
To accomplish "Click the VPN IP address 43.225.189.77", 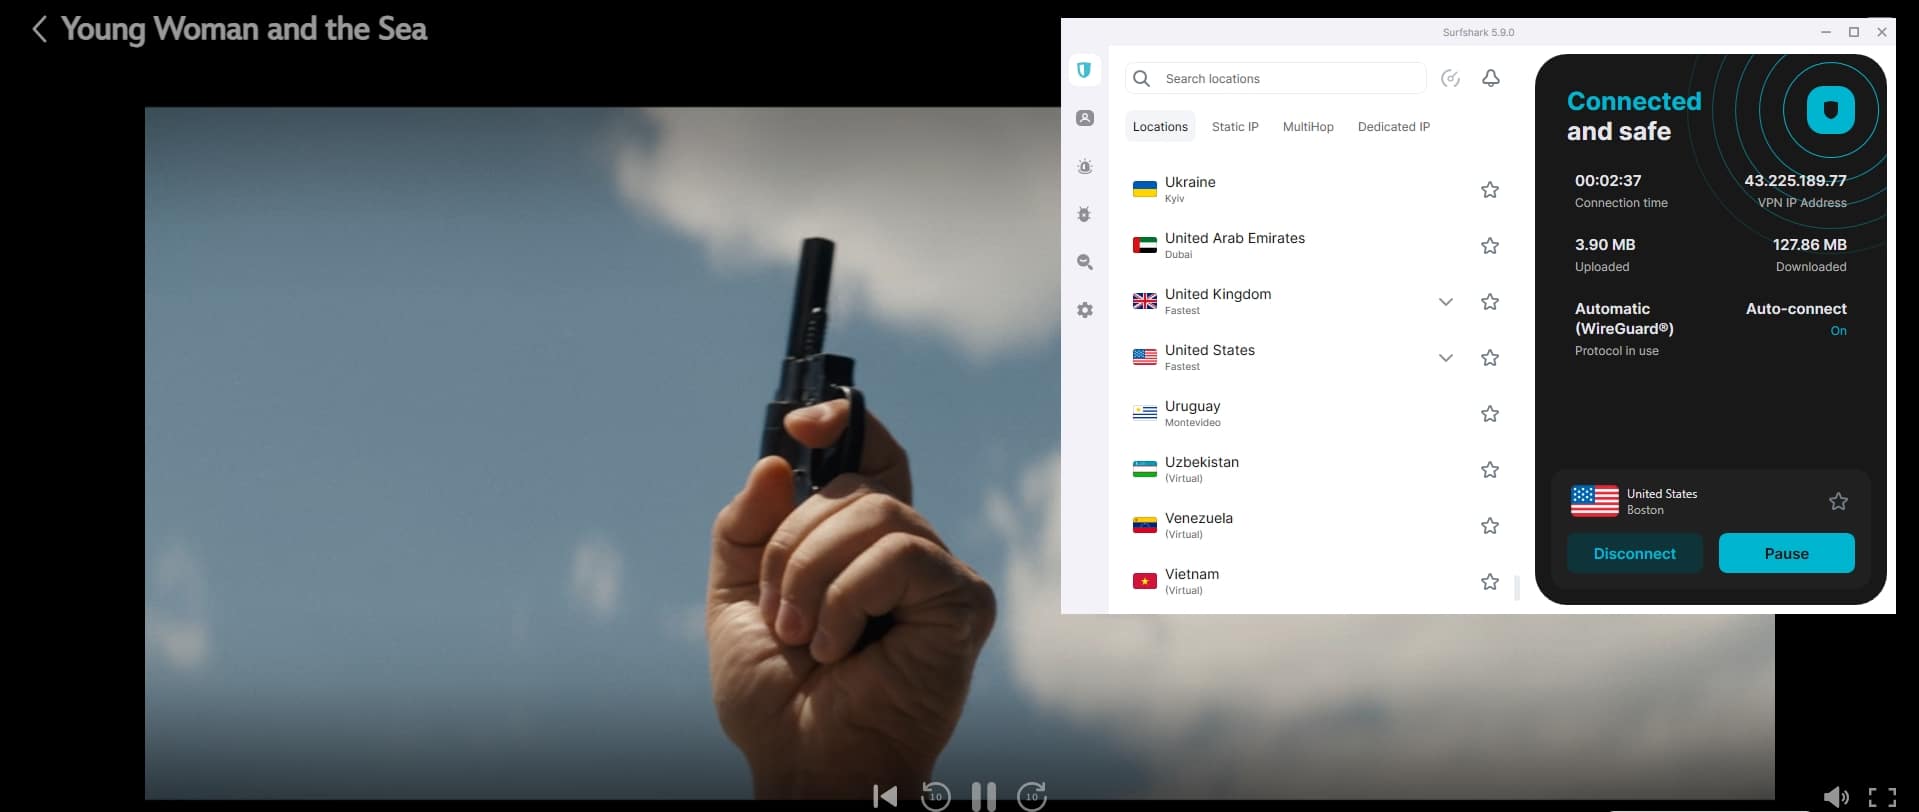I will click(x=1795, y=181).
